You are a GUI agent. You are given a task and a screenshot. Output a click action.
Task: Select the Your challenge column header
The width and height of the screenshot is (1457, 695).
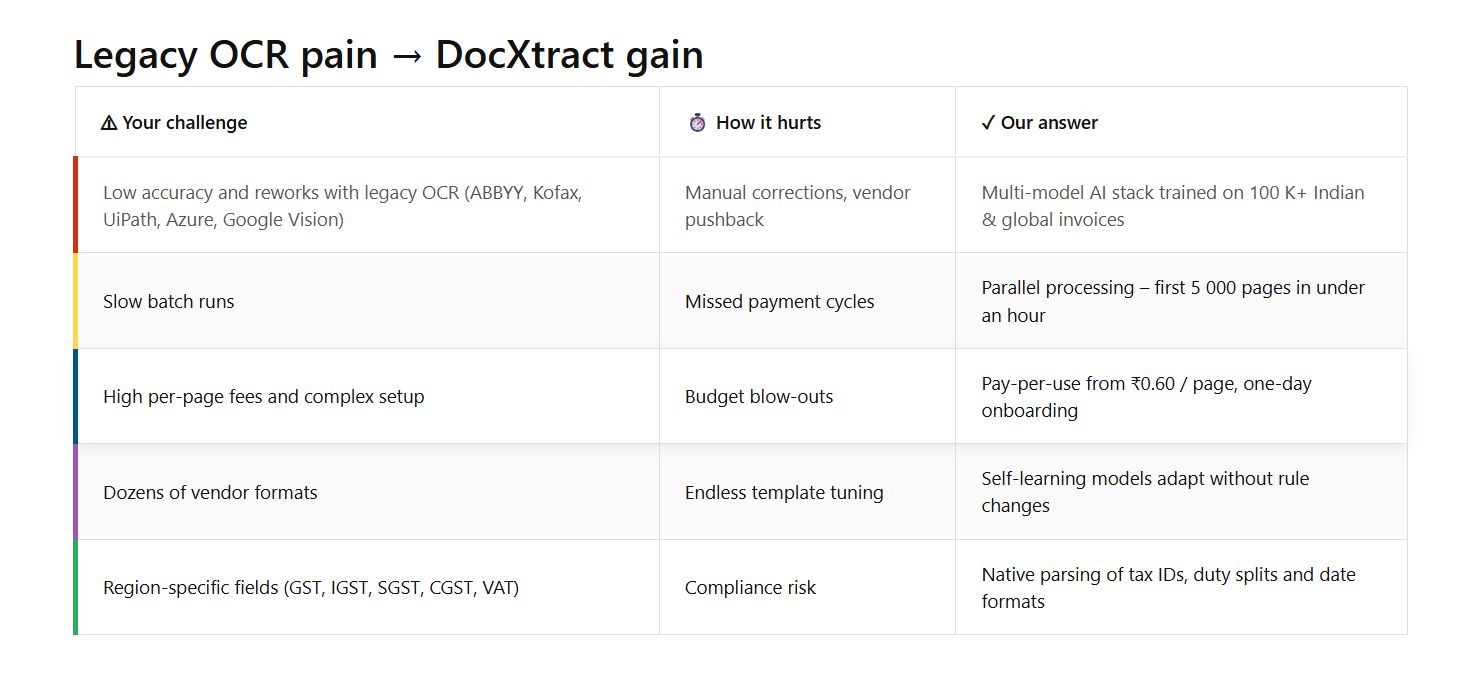pyautogui.click(x=184, y=123)
